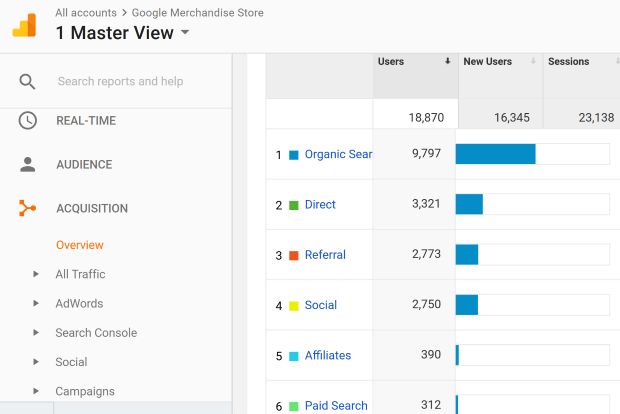Open All Traffic in sidebar
This screenshot has width=620, height=414.
[x=80, y=274]
